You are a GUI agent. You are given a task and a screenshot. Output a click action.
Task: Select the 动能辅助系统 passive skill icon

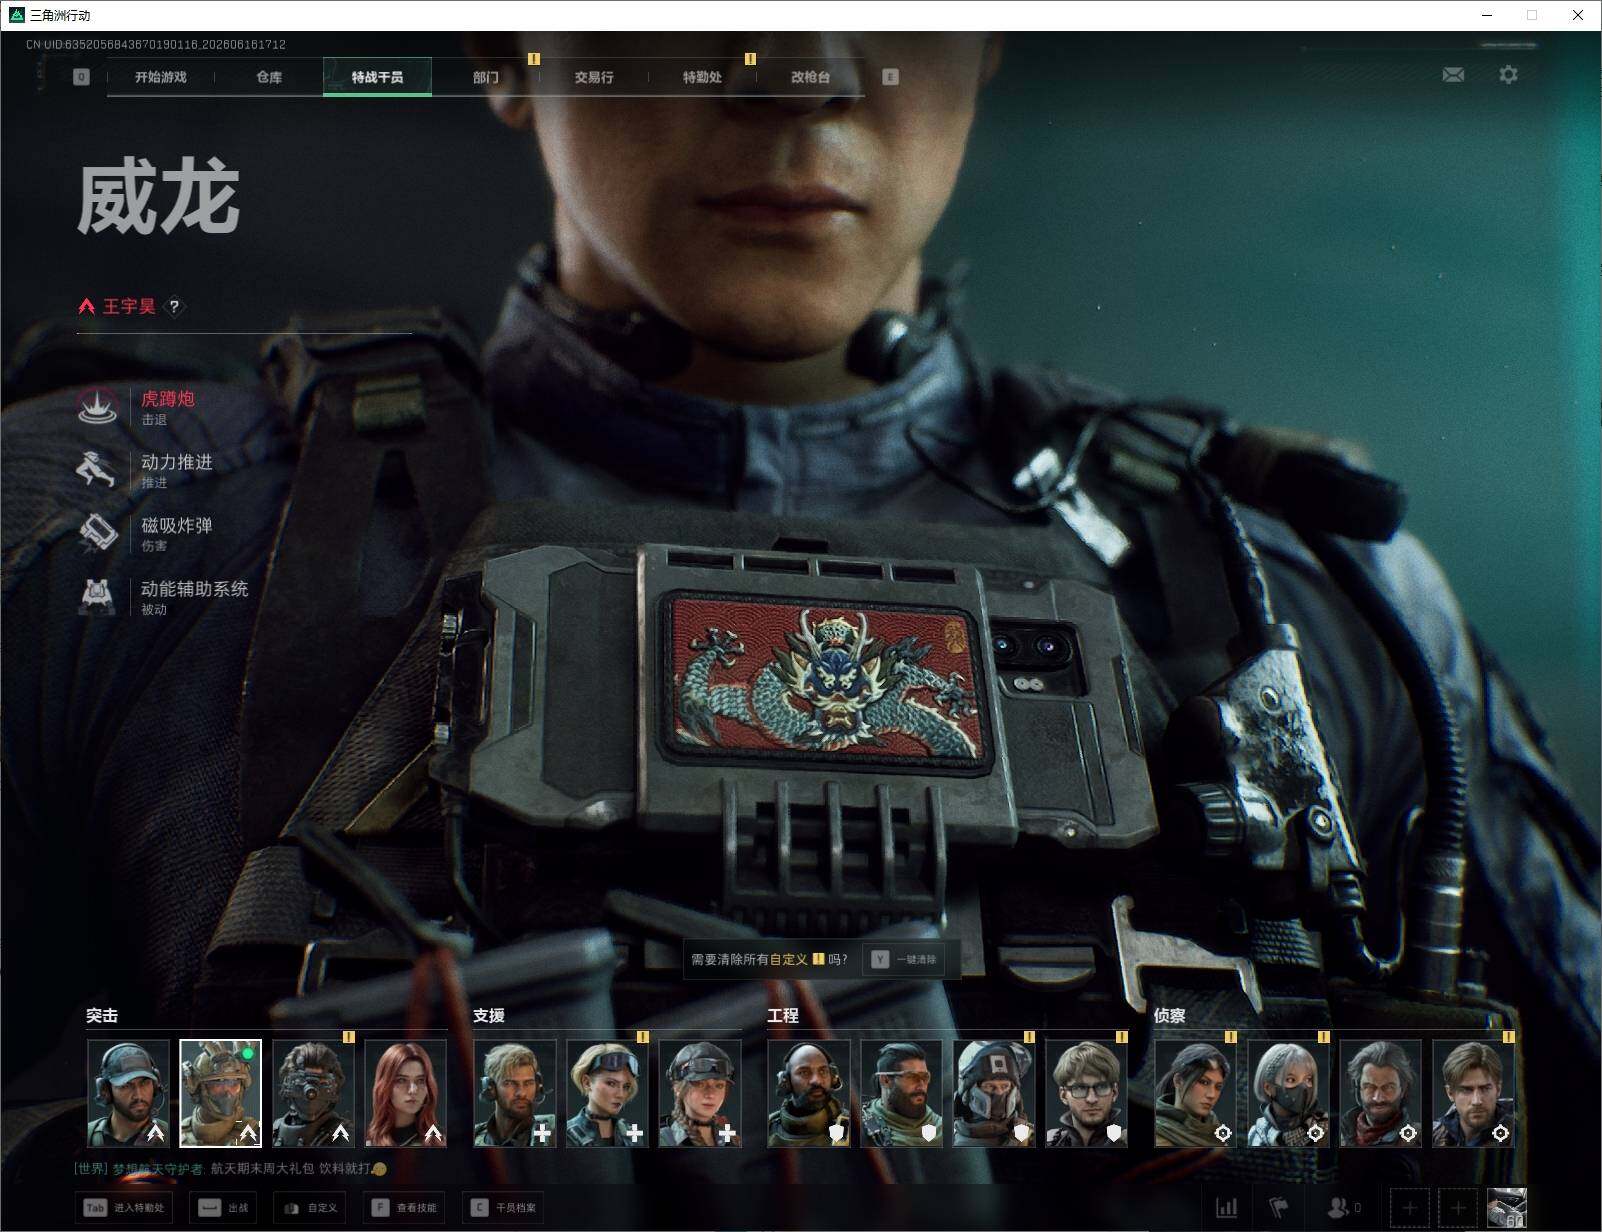97,596
